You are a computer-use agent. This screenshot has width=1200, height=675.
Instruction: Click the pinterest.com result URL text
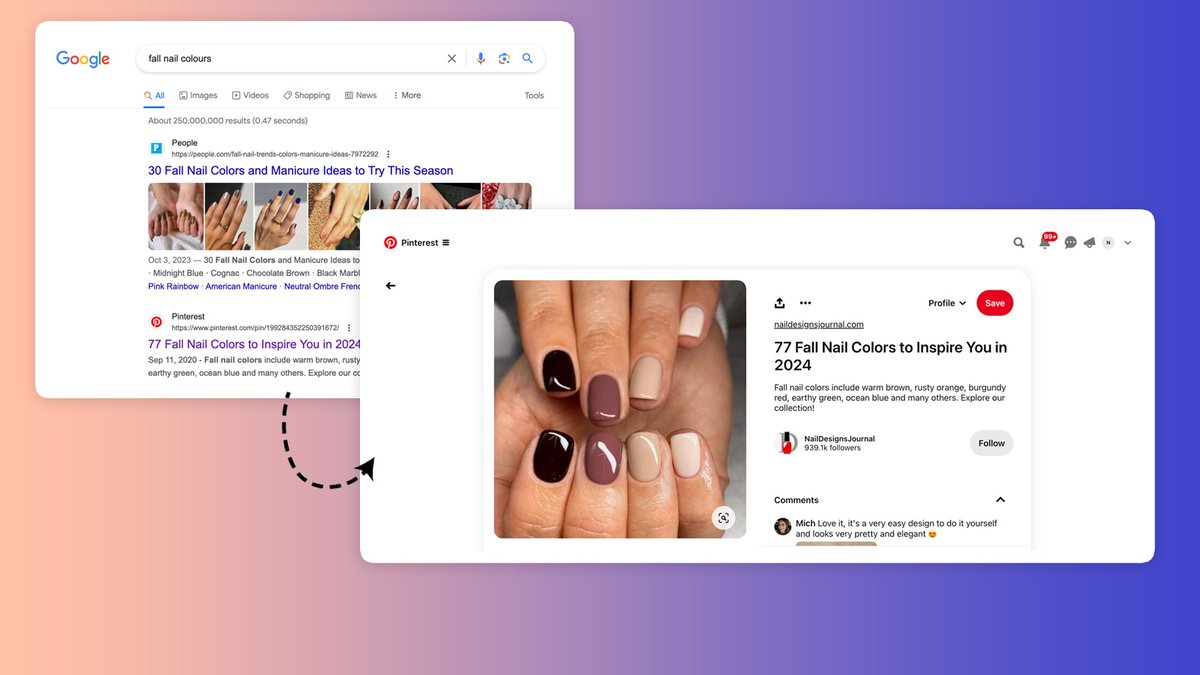click(x=255, y=328)
